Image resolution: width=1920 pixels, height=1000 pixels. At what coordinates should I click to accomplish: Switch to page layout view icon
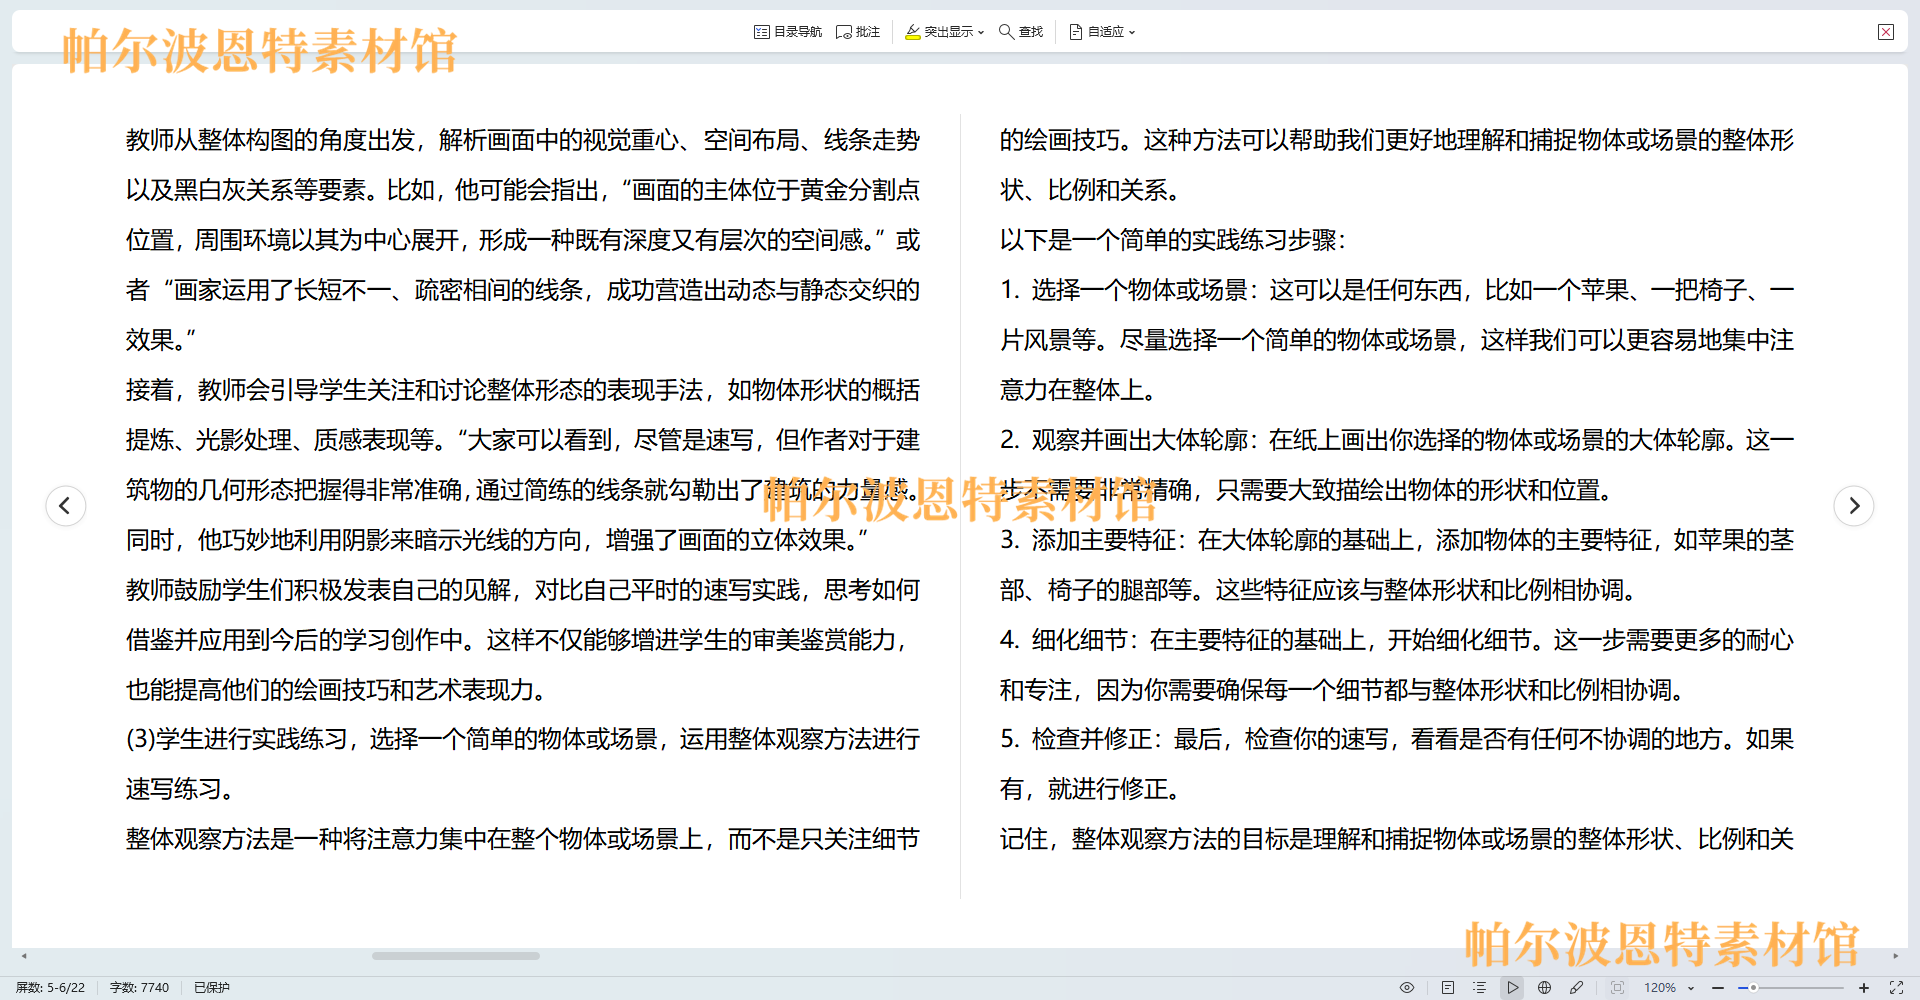[x=1448, y=988]
